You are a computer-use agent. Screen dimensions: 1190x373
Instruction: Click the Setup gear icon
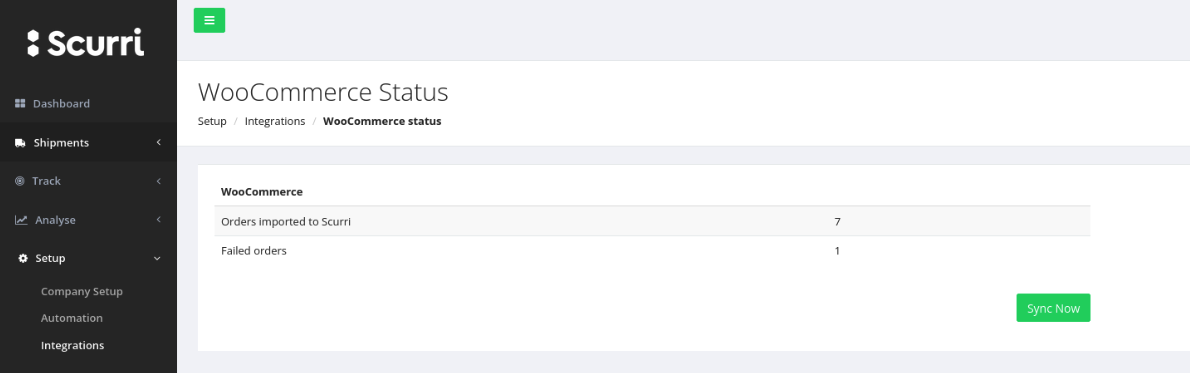(x=23, y=258)
